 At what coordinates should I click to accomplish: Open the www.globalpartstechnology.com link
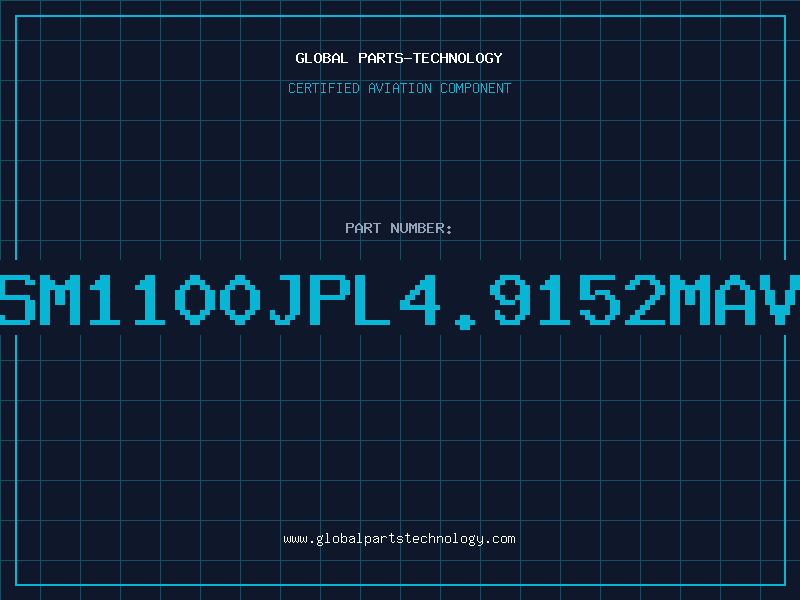pos(399,539)
